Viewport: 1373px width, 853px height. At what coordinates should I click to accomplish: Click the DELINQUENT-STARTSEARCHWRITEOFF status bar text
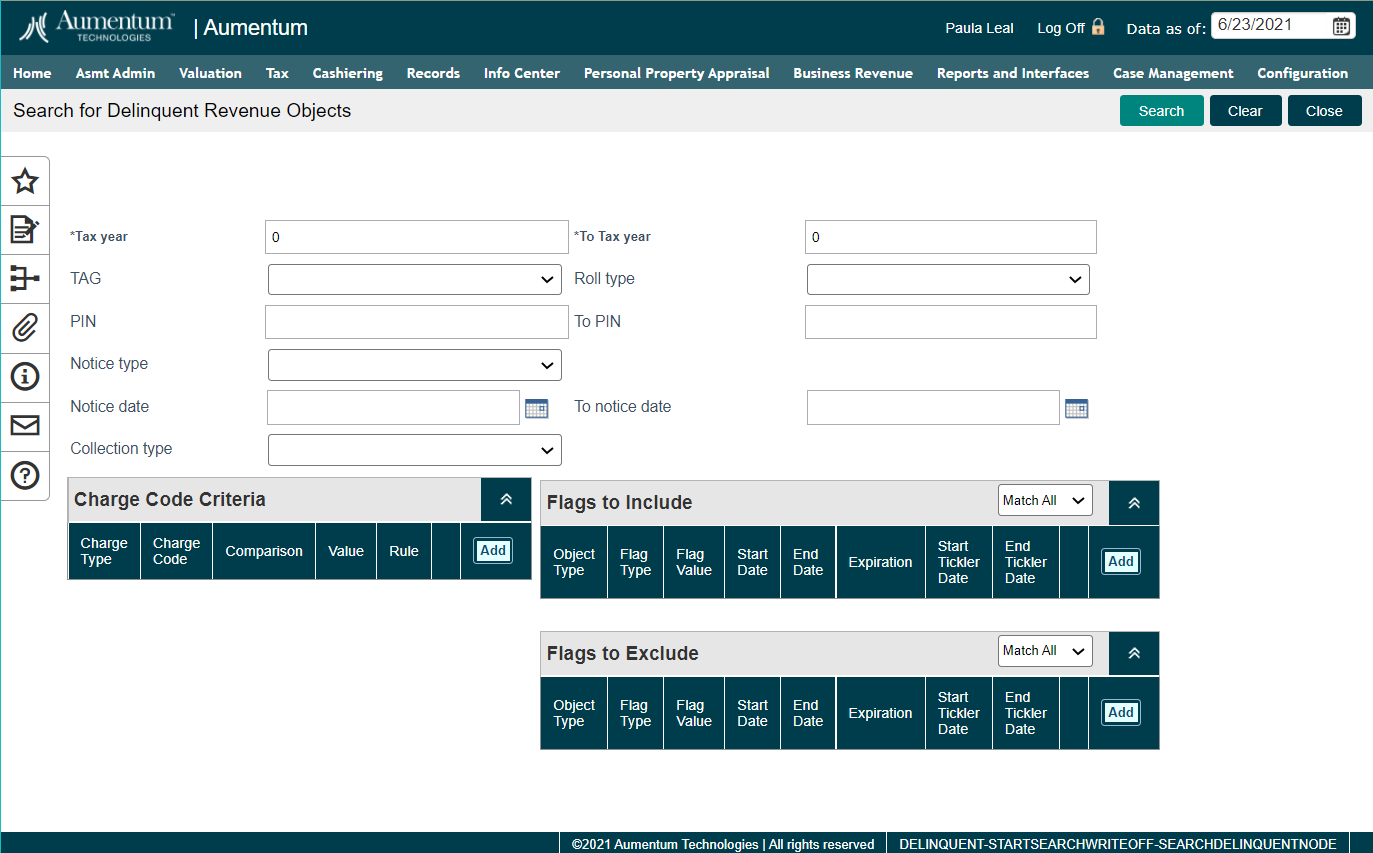point(1118,844)
